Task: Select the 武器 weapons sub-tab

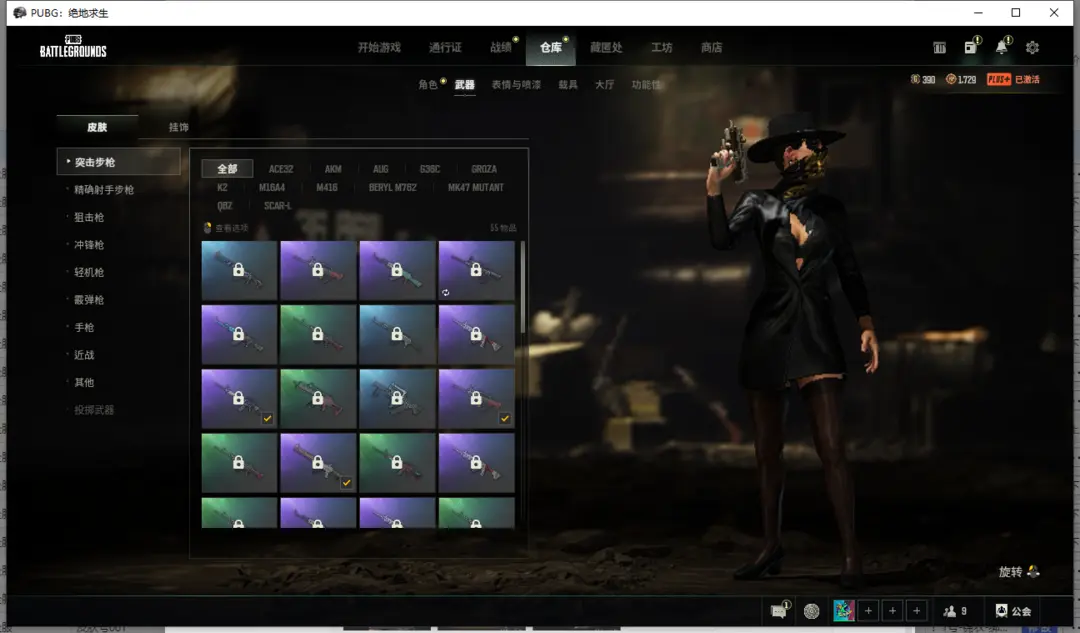Action: tap(464, 85)
